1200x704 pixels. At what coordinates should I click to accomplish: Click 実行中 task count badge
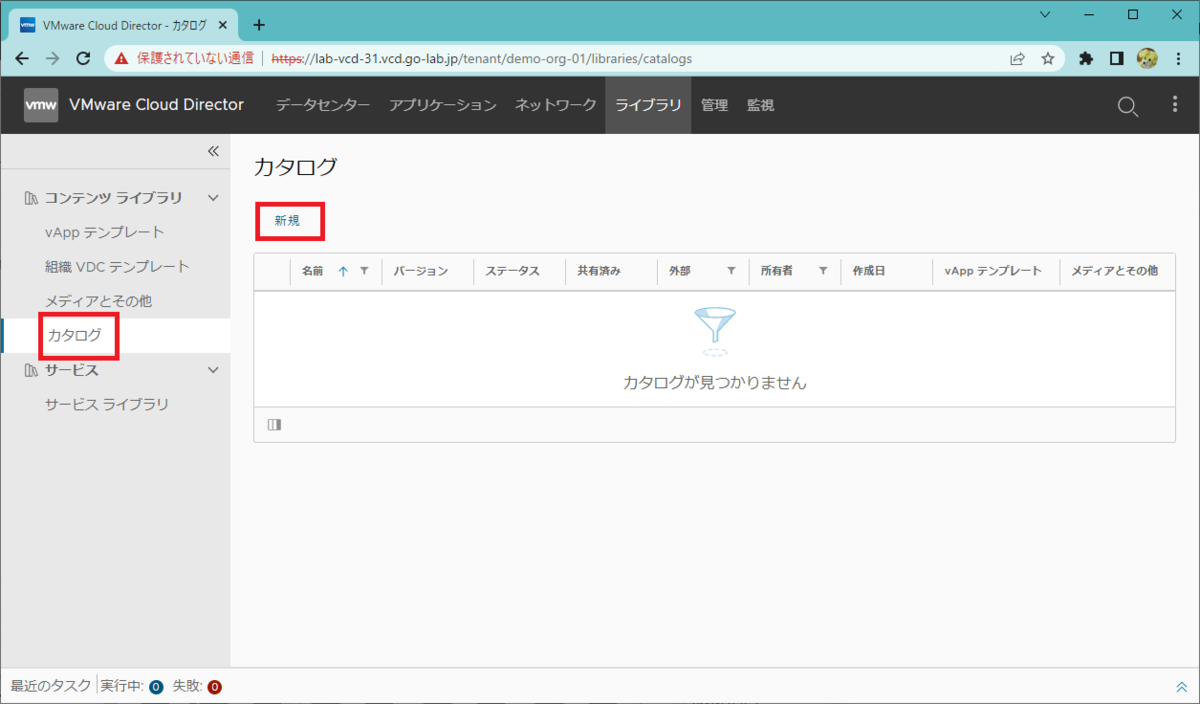click(x=156, y=687)
